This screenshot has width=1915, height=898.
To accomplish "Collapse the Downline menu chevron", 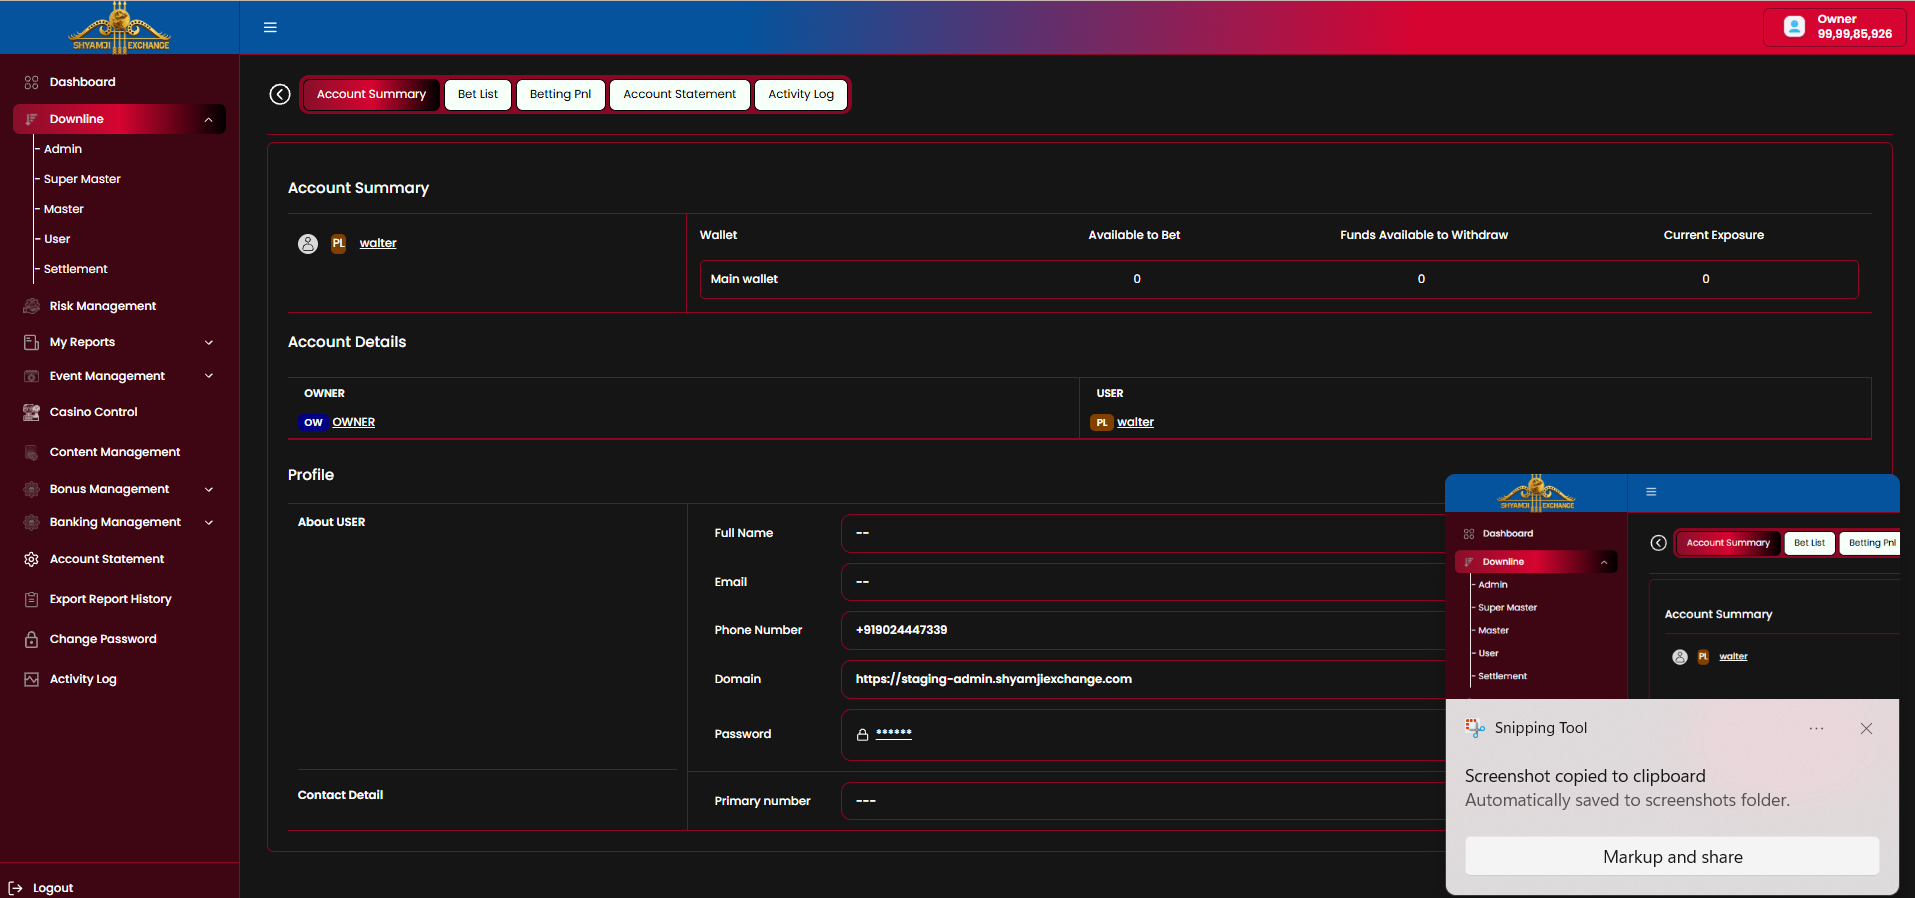I will [208, 120].
